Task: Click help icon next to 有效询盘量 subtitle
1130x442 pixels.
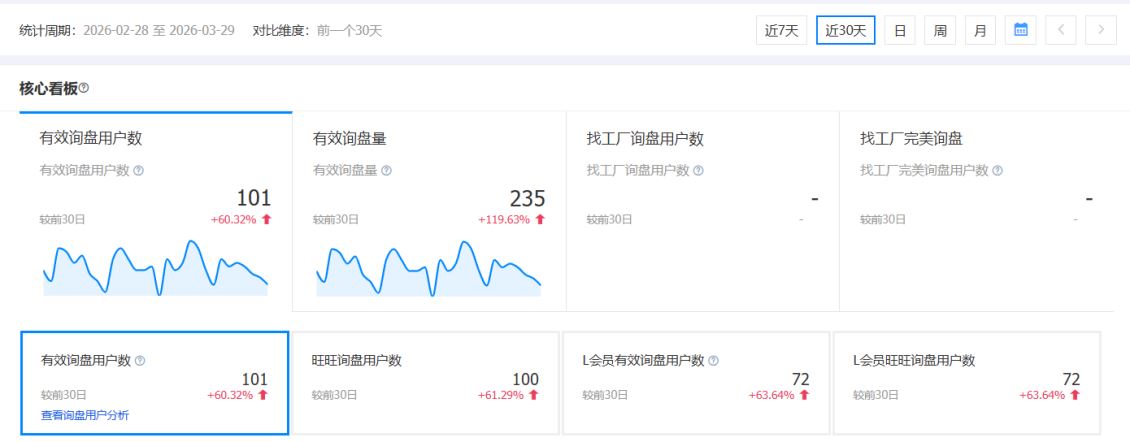Action: 386,170
